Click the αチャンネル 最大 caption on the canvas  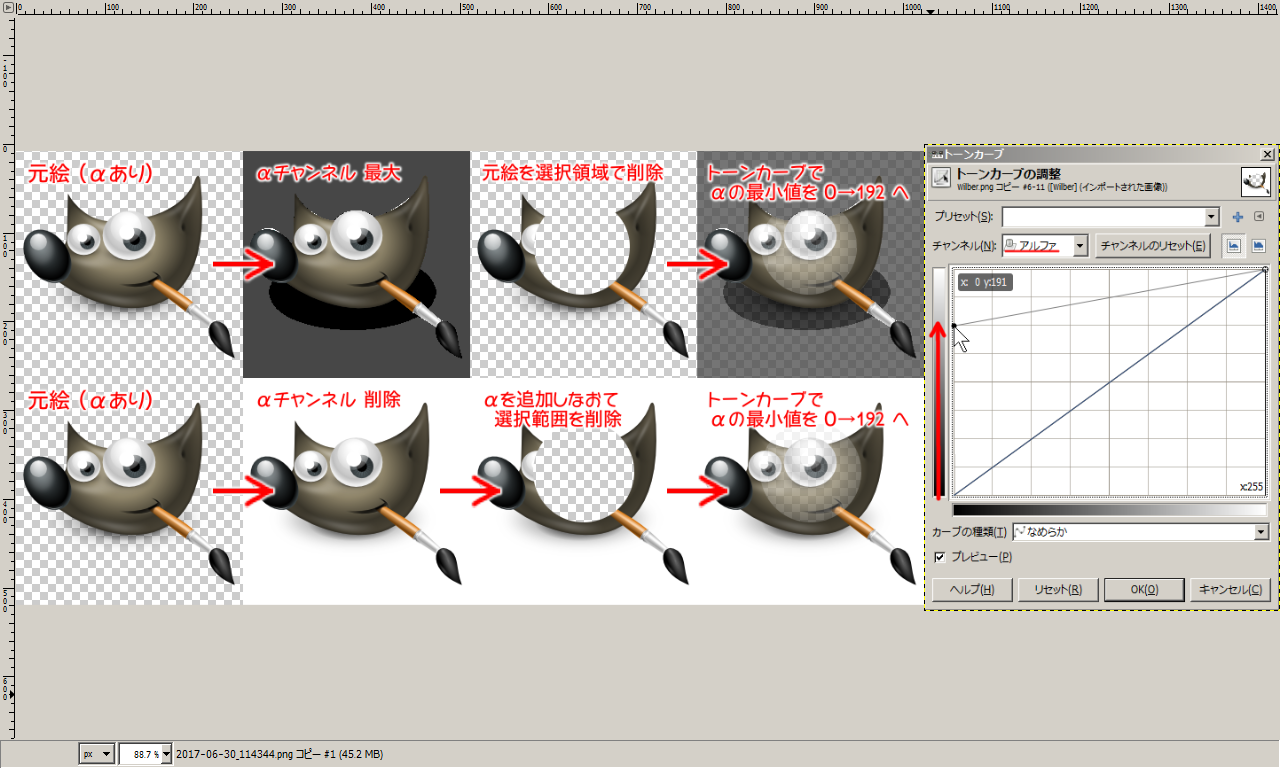point(329,174)
